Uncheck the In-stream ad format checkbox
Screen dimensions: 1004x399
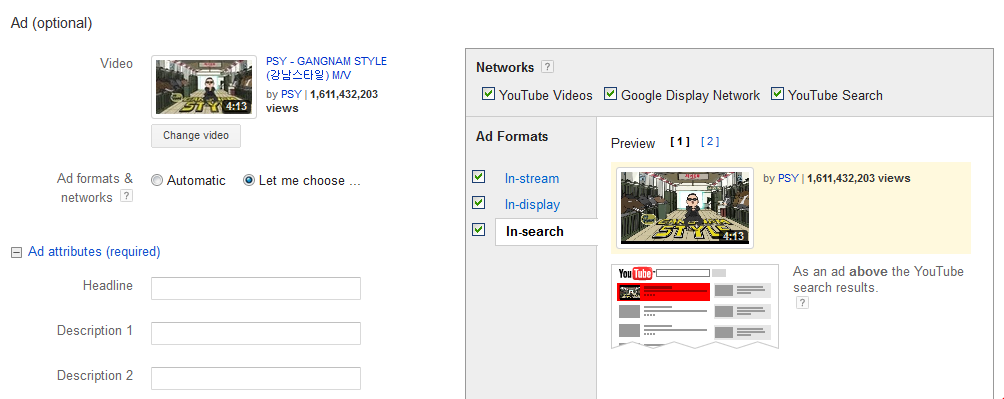pyautogui.click(x=478, y=177)
